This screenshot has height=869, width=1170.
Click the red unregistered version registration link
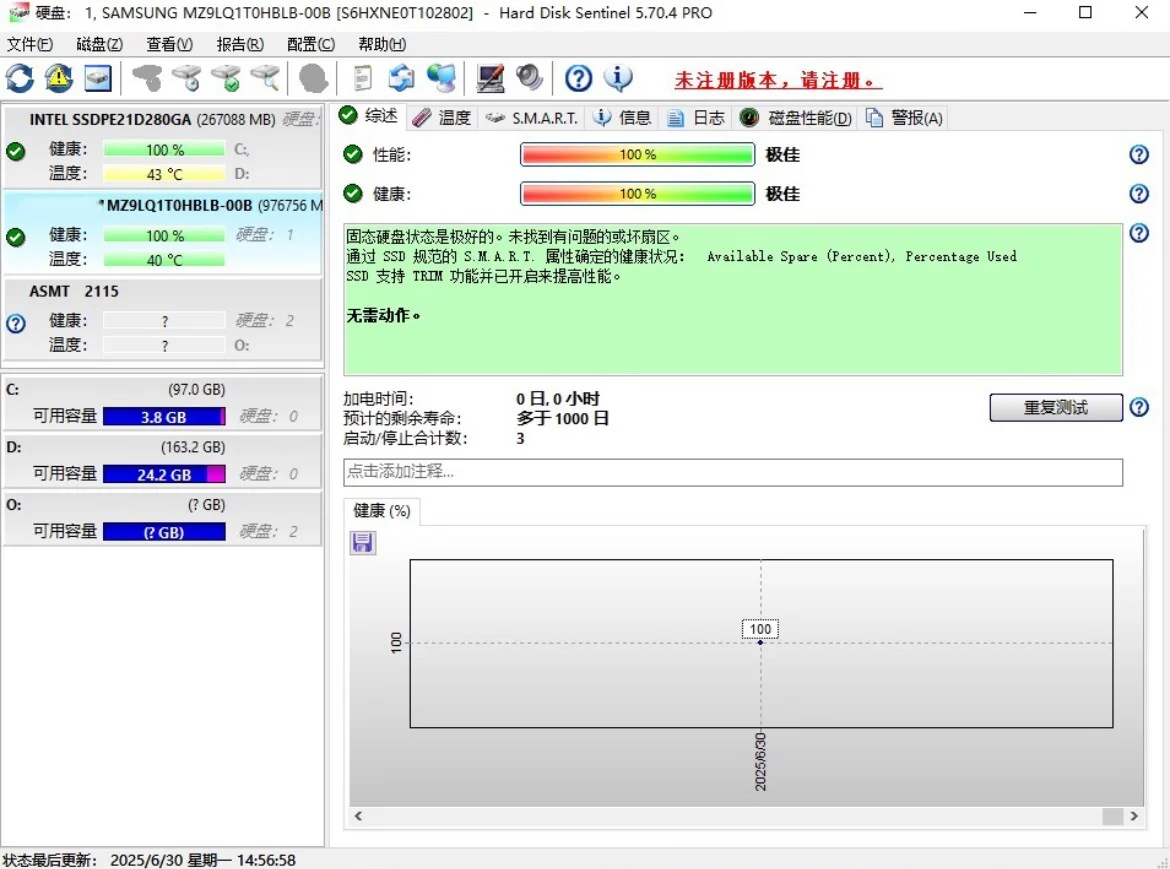pos(778,80)
